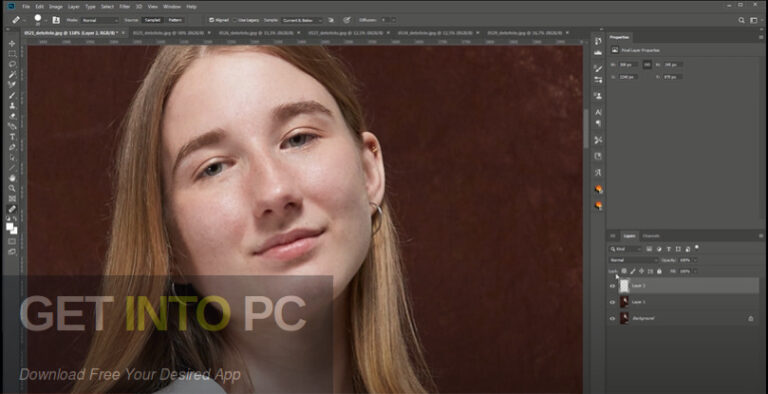Click the lock icon on Background layer

[750, 319]
